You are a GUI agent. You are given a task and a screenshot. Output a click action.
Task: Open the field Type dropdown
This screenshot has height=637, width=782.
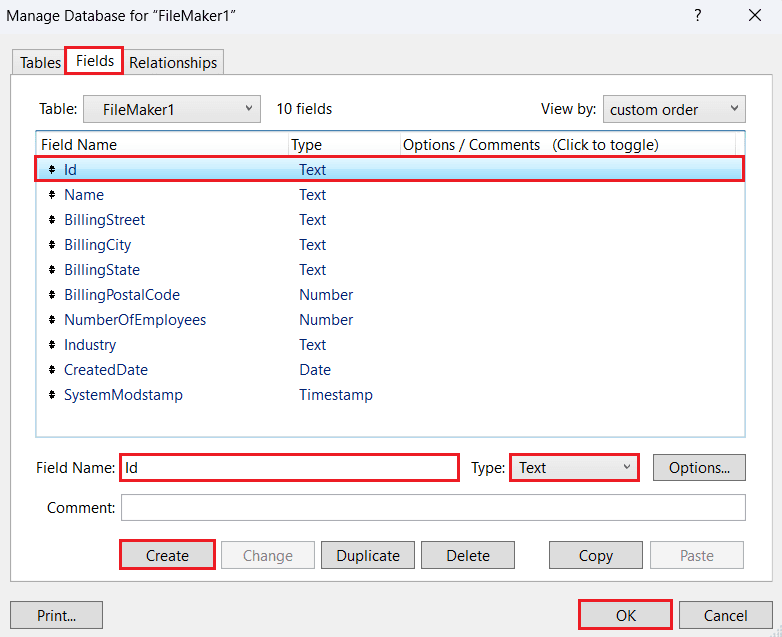point(574,467)
